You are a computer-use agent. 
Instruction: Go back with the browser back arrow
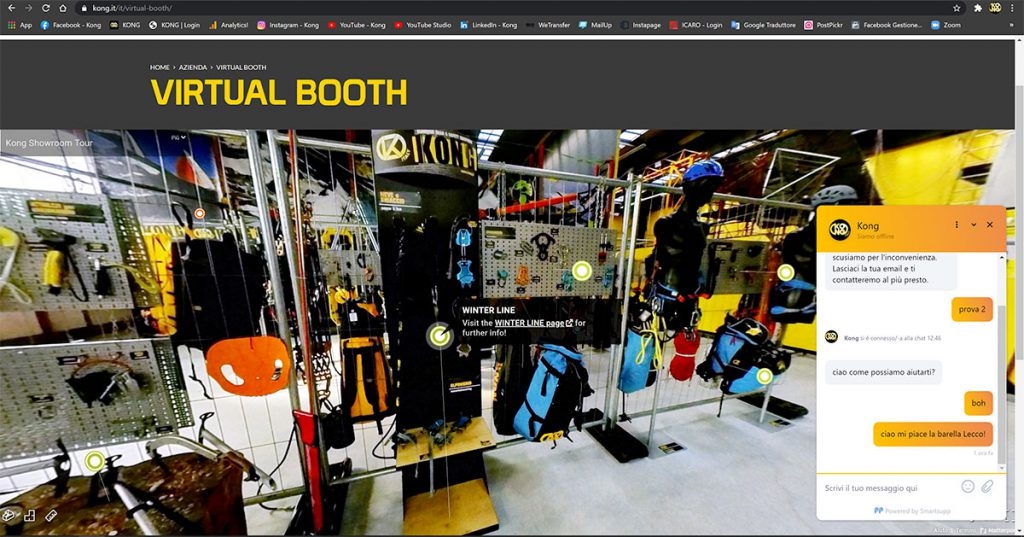(x=11, y=8)
